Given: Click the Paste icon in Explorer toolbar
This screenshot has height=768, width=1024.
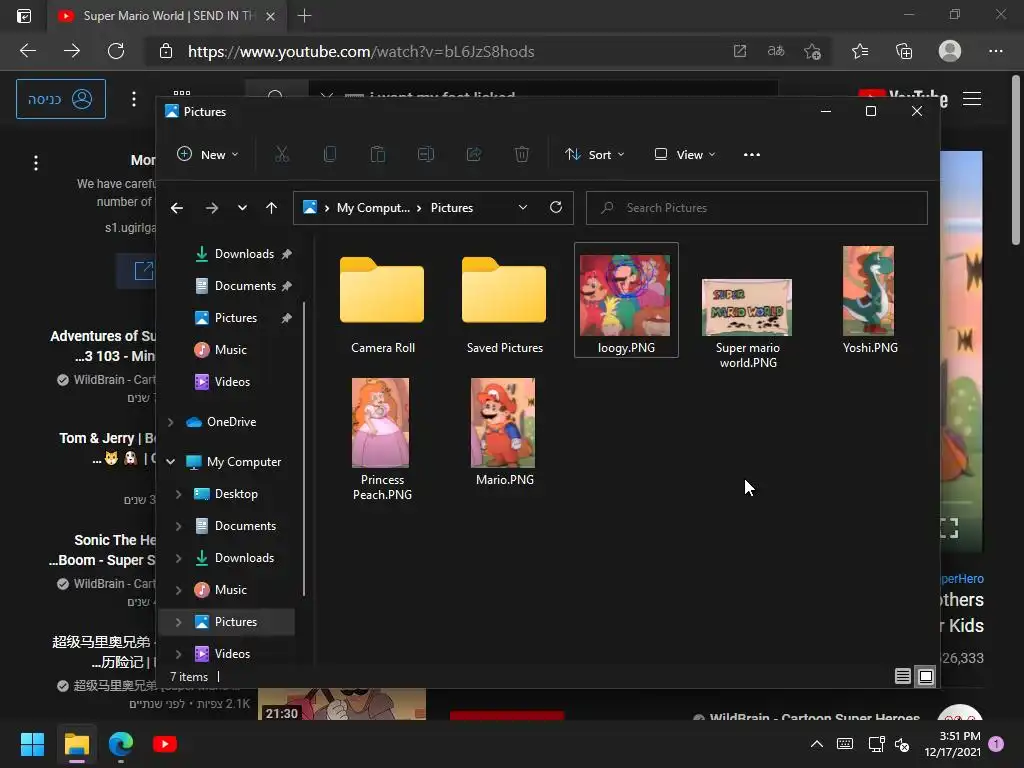Looking at the screenshot, I should pyautogui.click(x=377, y=155).
